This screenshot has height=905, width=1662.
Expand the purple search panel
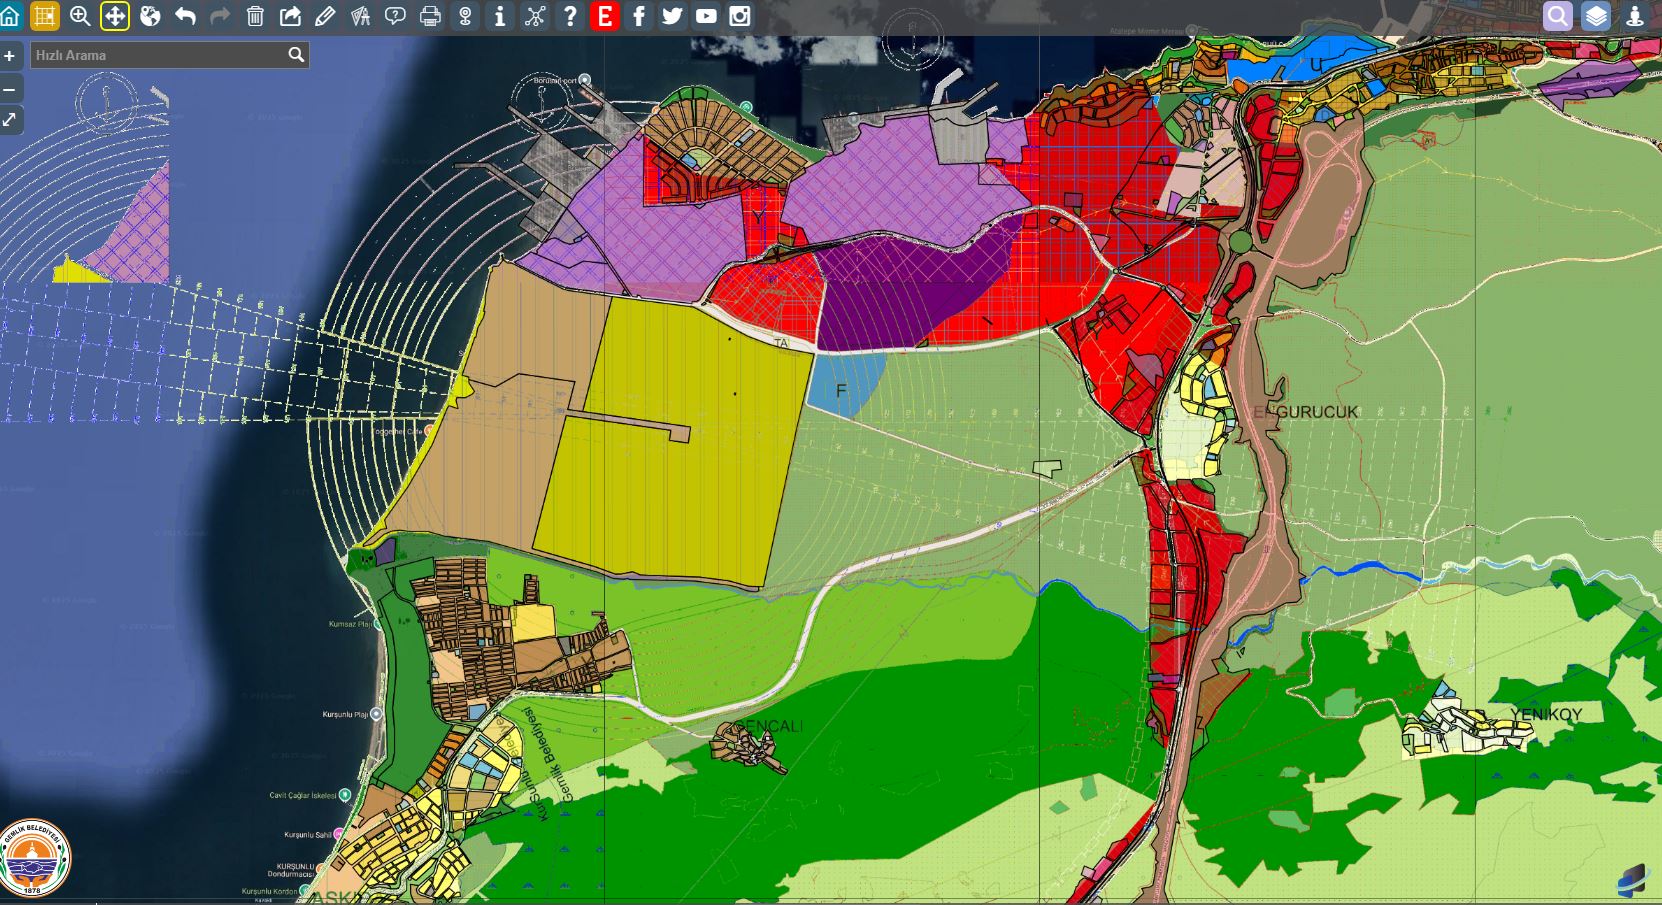(1557, 16)
